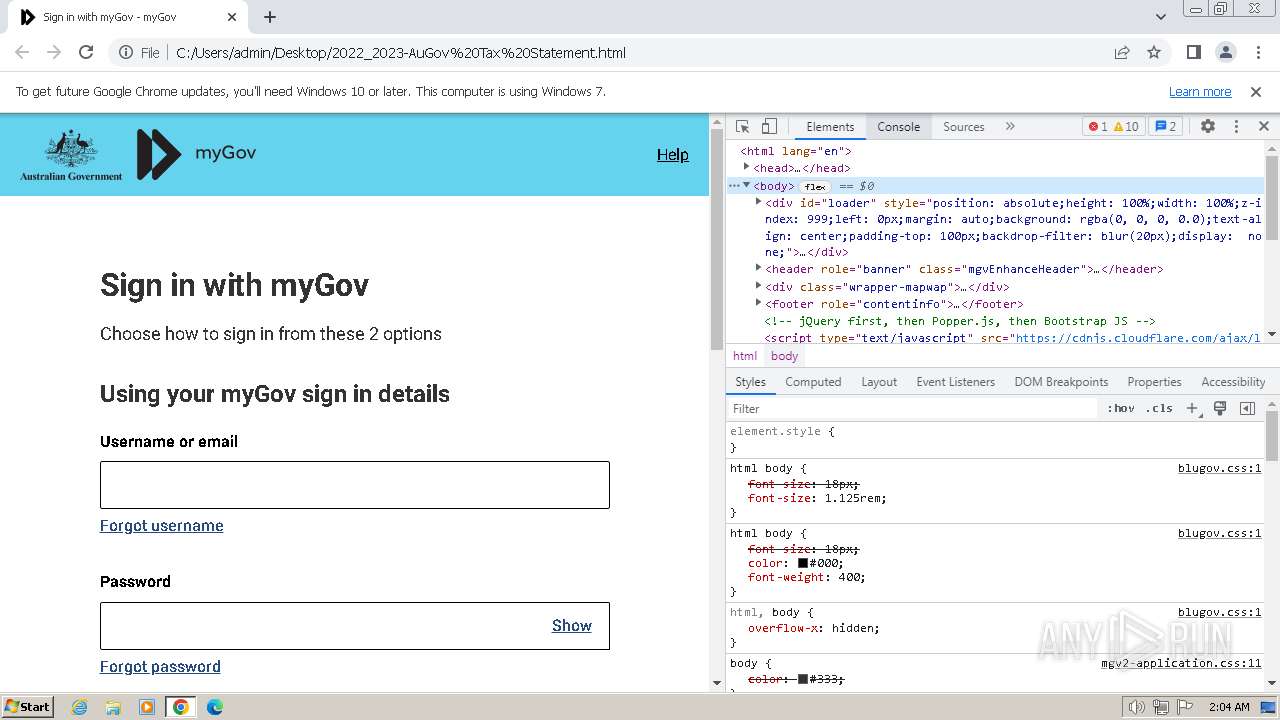Click the #000 color swatch

point(802,563)
